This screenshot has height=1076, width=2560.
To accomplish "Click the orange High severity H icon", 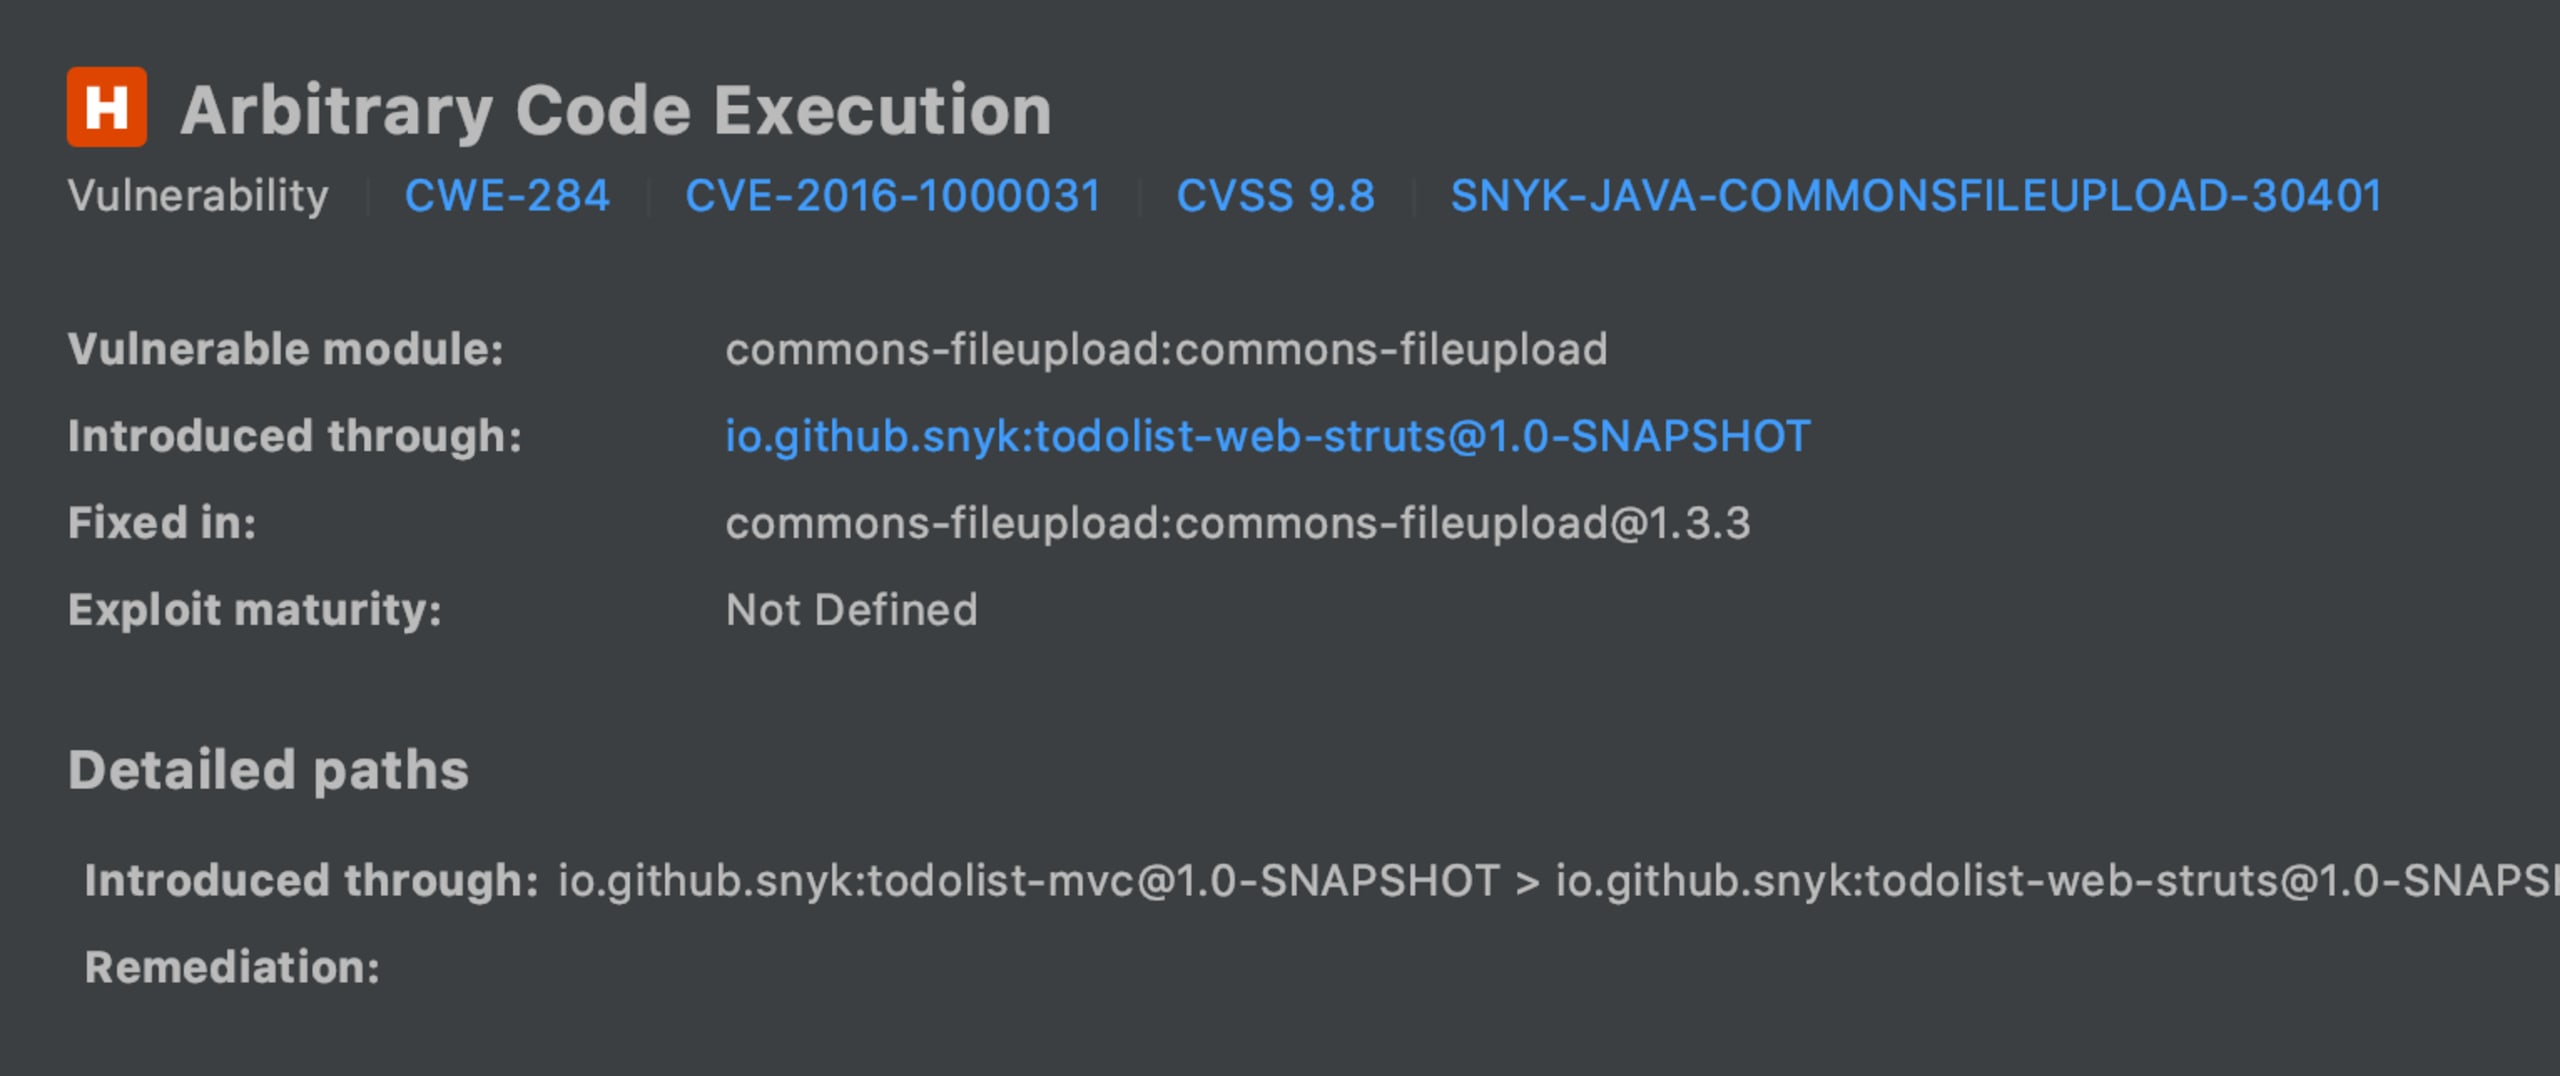I will [x=107, y=107].
